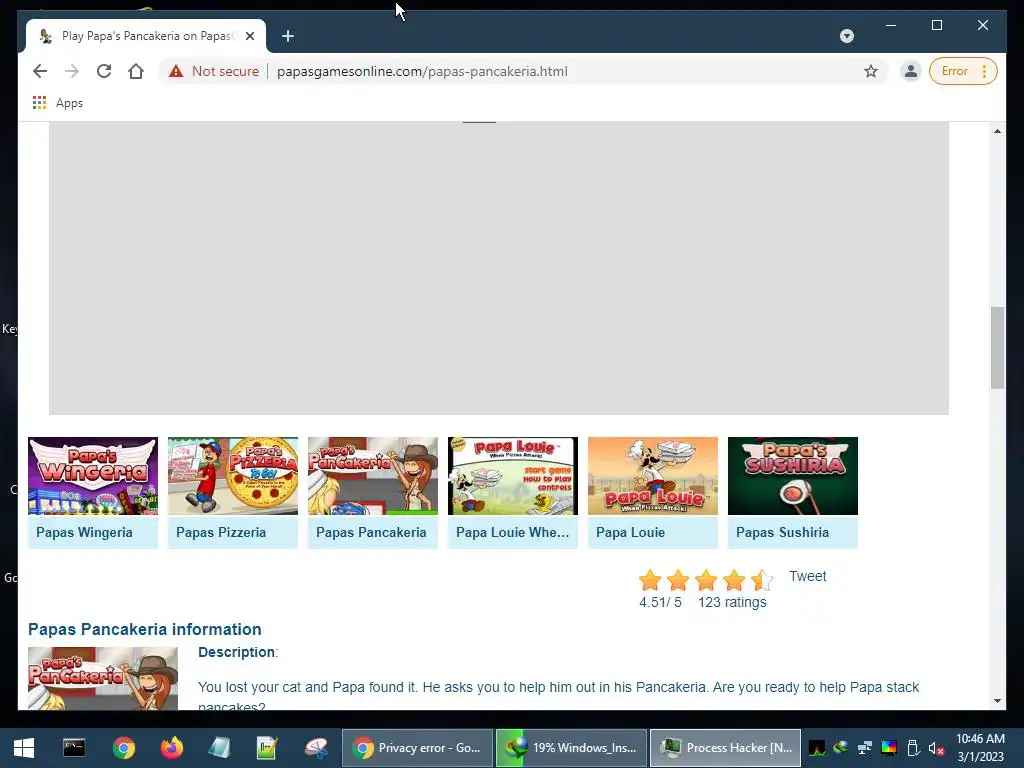Close the Papa's Pancakeria tab
Viewport: 1024px width, 768px height.
click(250, 36)
